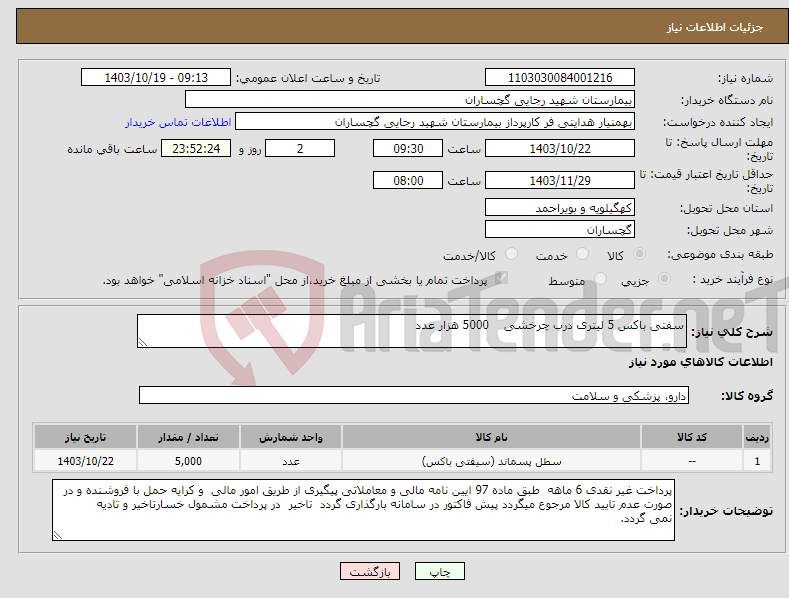Click the بازگشت back button
This screenshot has height=598, width=789.
click(370, 571)
